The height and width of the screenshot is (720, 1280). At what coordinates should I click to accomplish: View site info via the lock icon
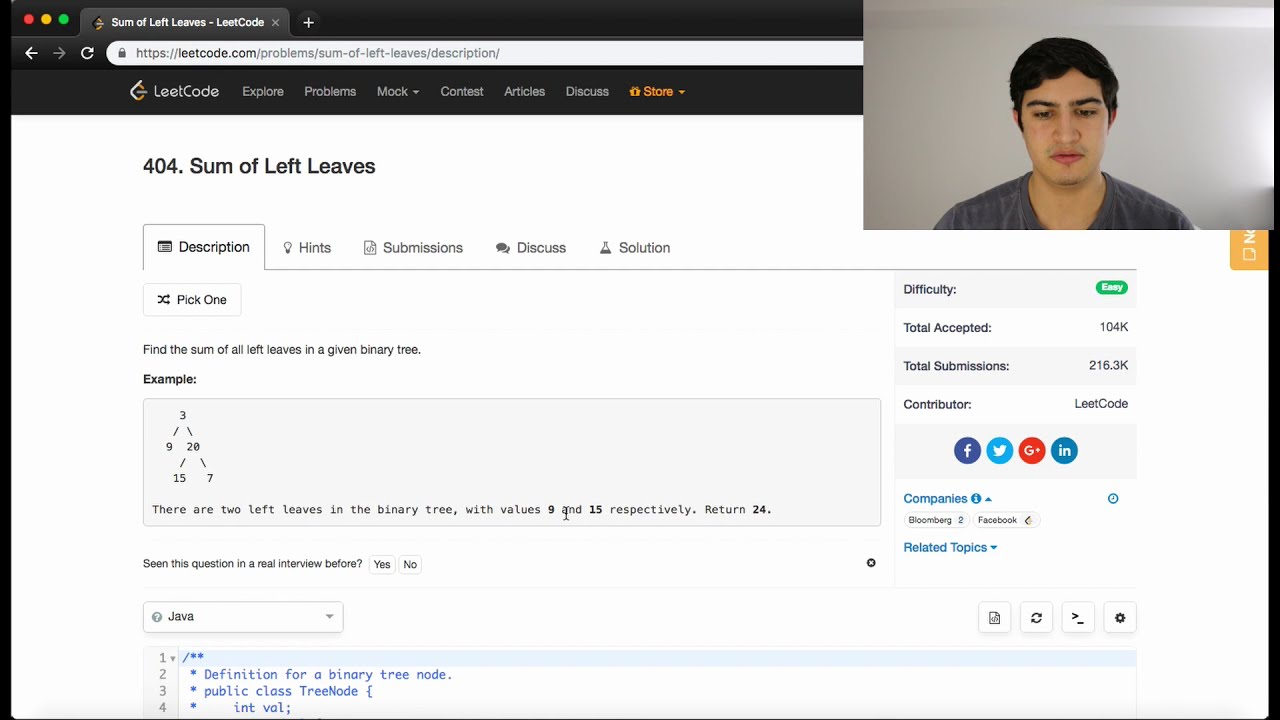pos(122,53)
